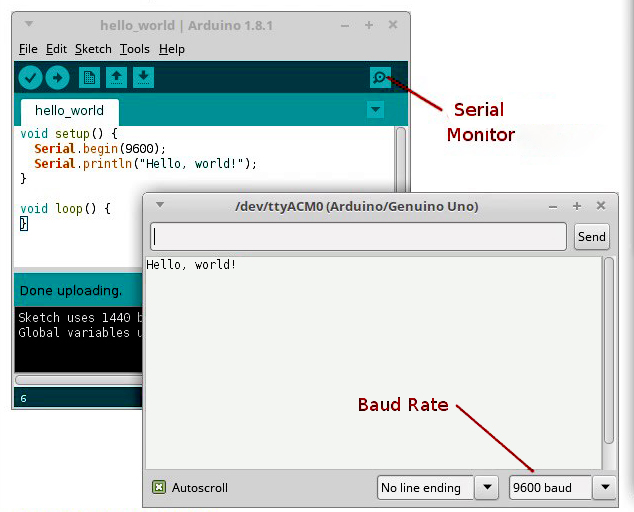Screen dimensions: 634x512
Task: Create a new sketch via toolbar icon
Action: pyautogui.click(x=90, y=77)
